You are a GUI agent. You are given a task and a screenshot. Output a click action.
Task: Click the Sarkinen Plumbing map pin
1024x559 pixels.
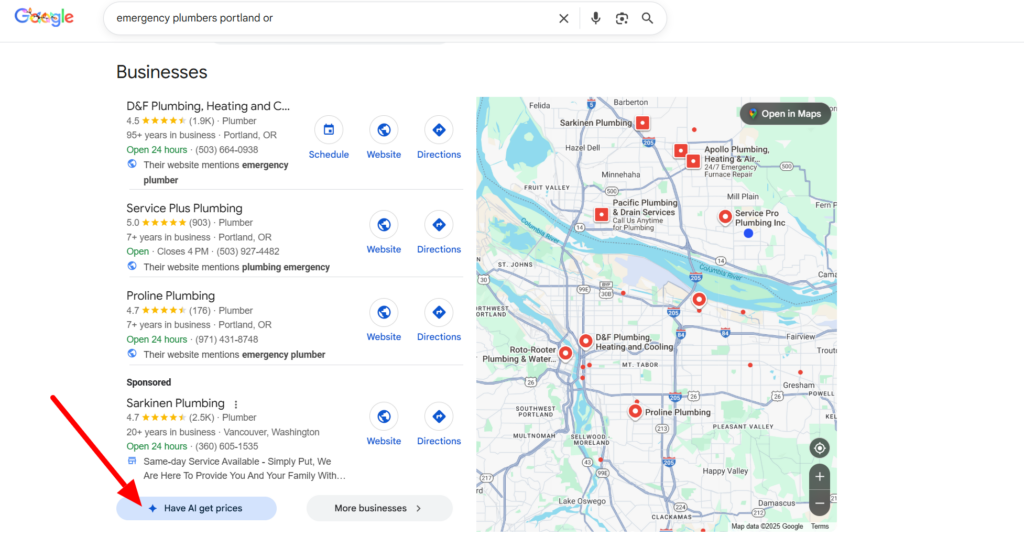click(x=643, y=123)
